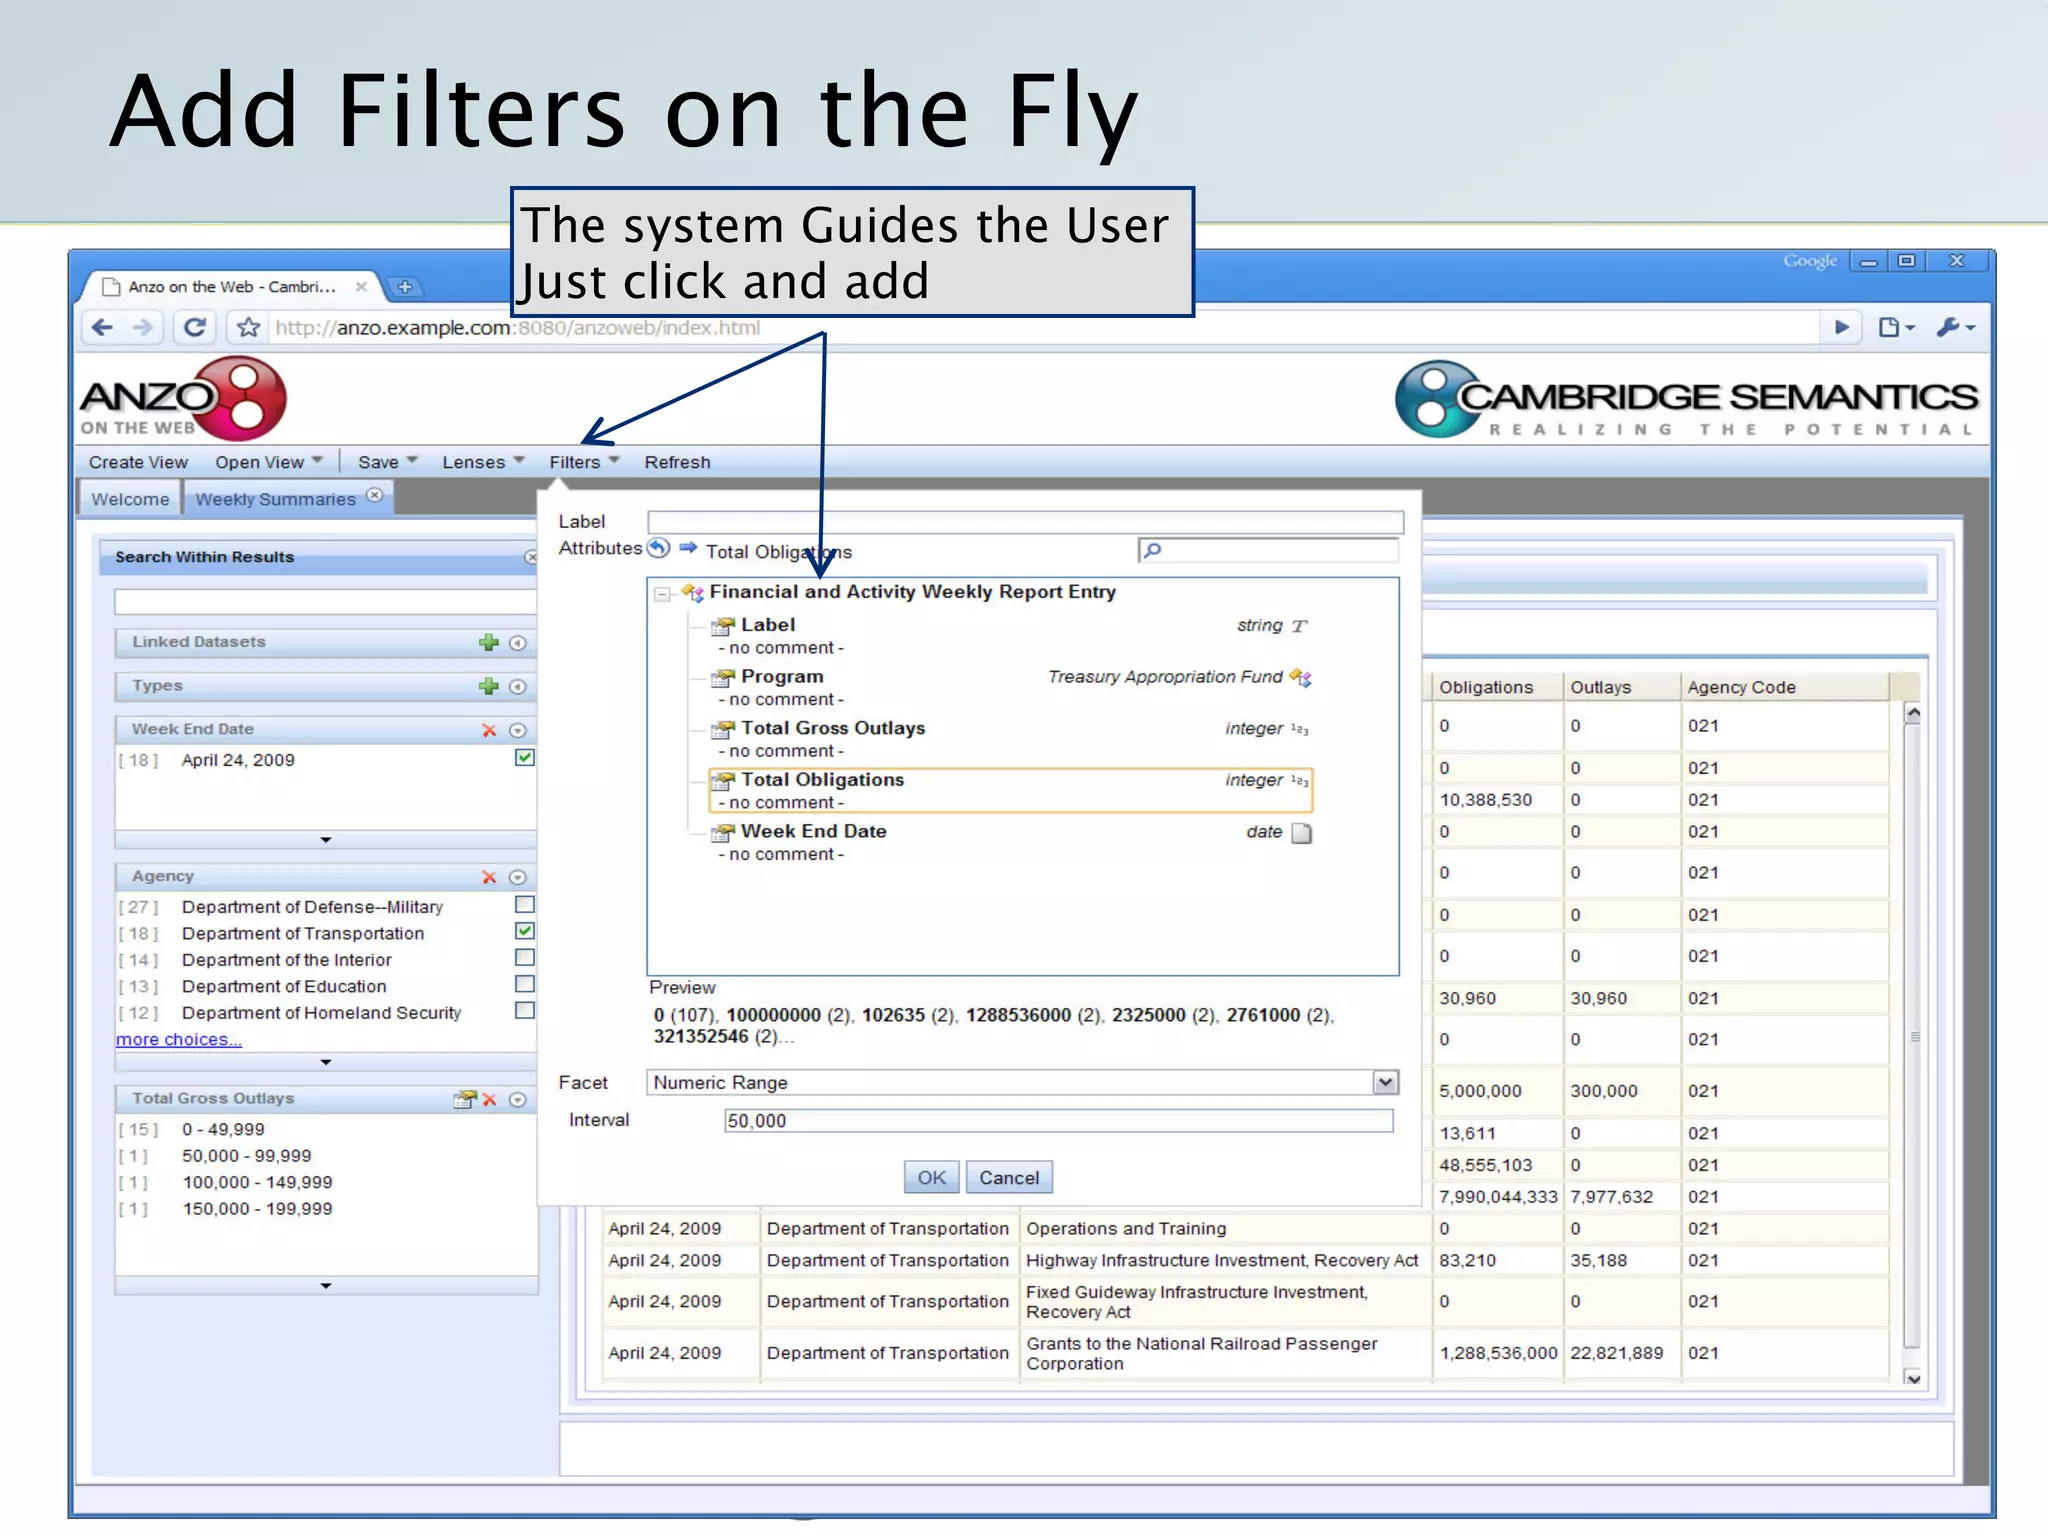2048x1536 pixels.
Task: Open the Facet Numeric Range dropdown
Action: point(1385,1082)
